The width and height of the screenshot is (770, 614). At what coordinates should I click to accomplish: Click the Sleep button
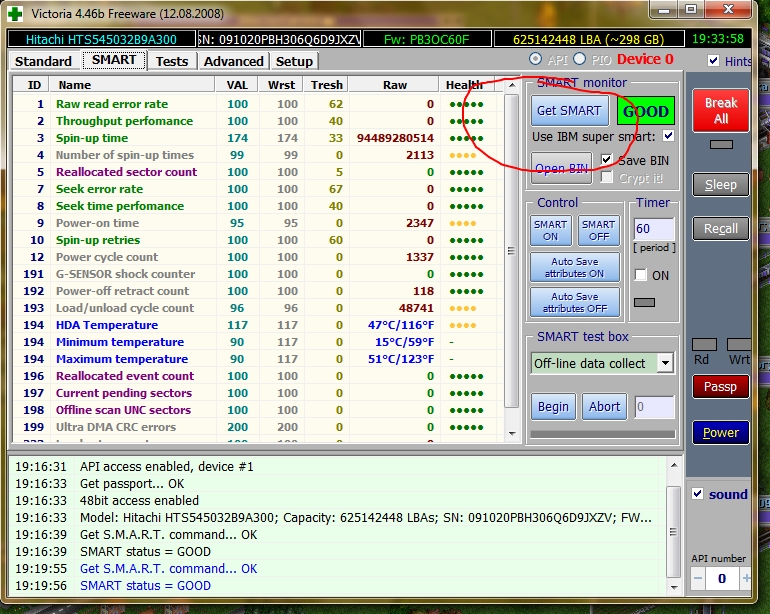(x=721, y=185)
